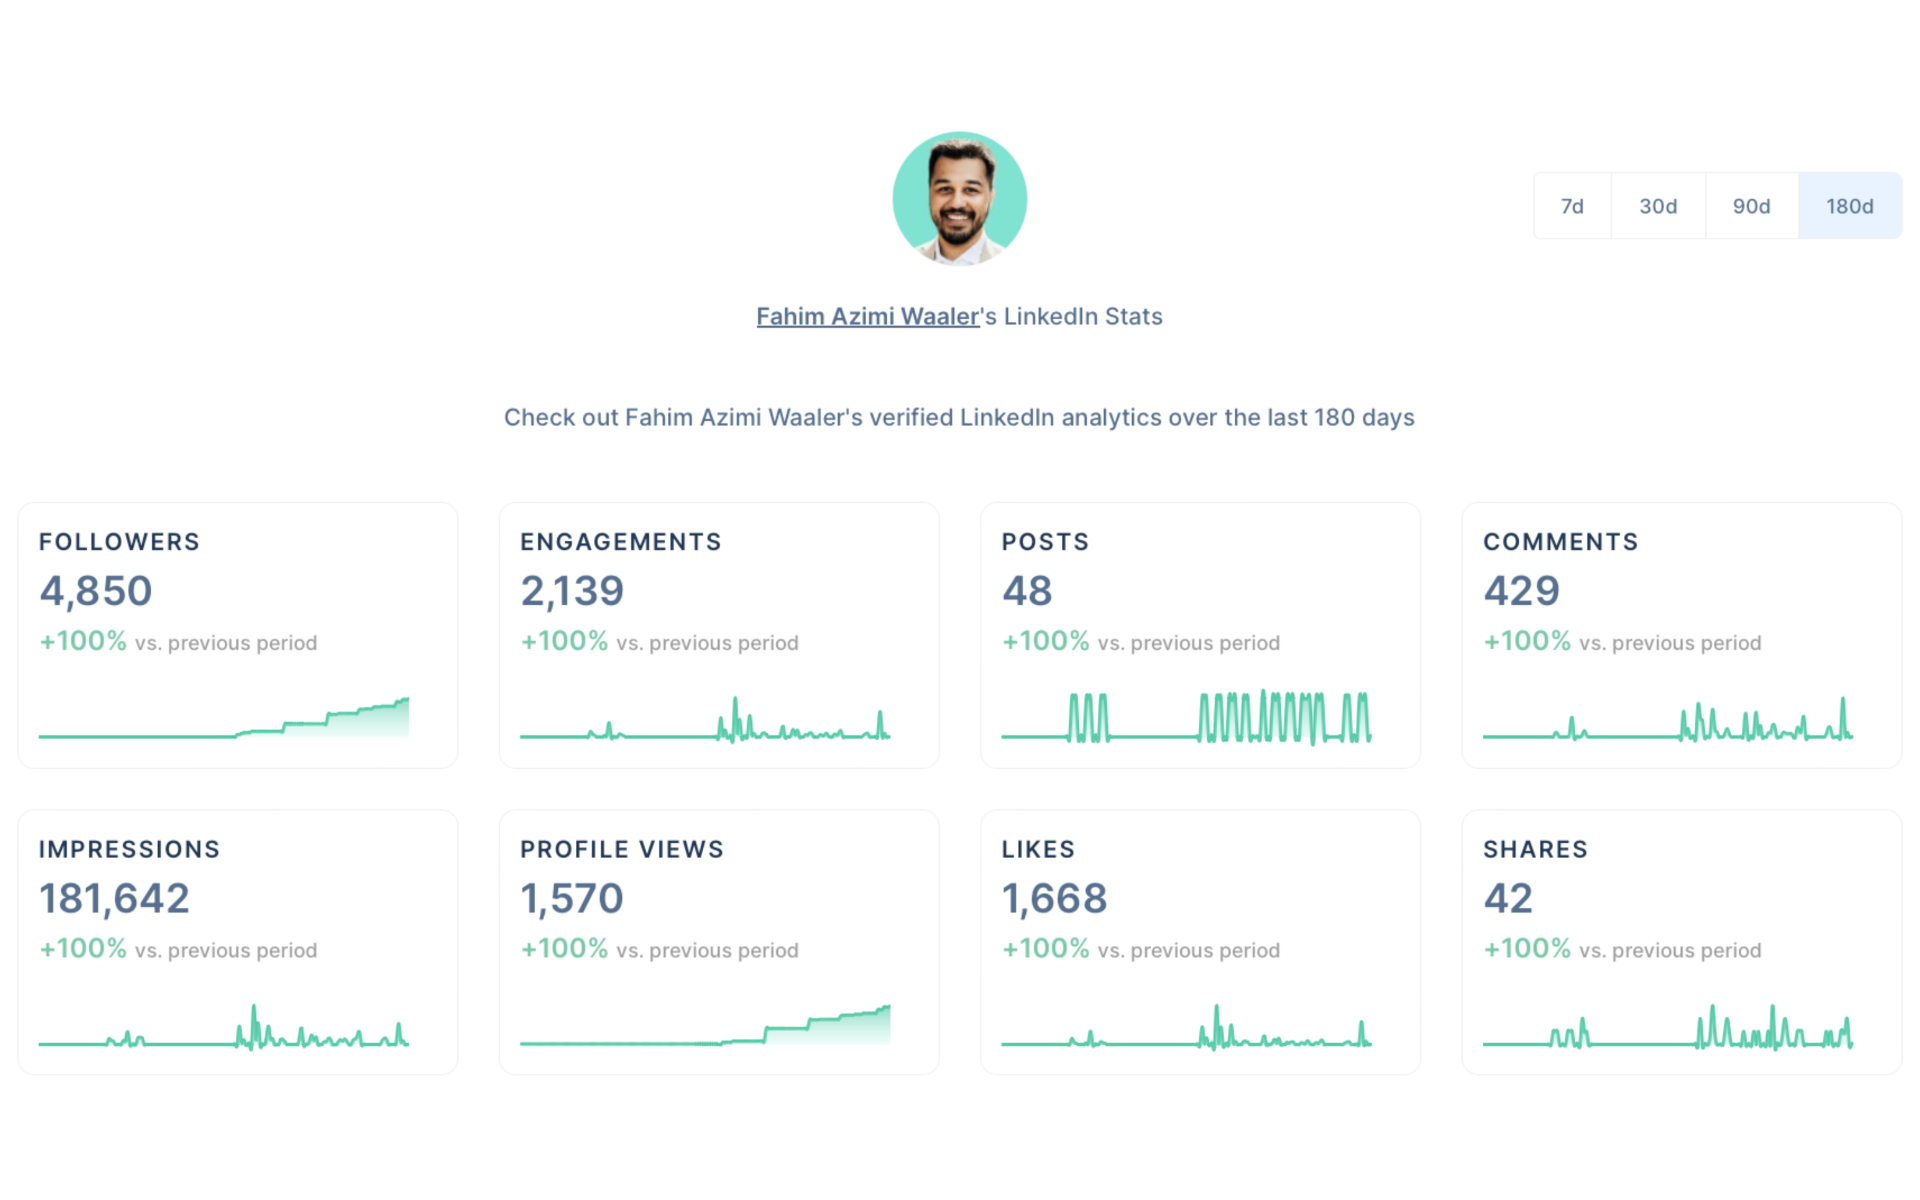Switch to the 30d time range

(1658, 206)
